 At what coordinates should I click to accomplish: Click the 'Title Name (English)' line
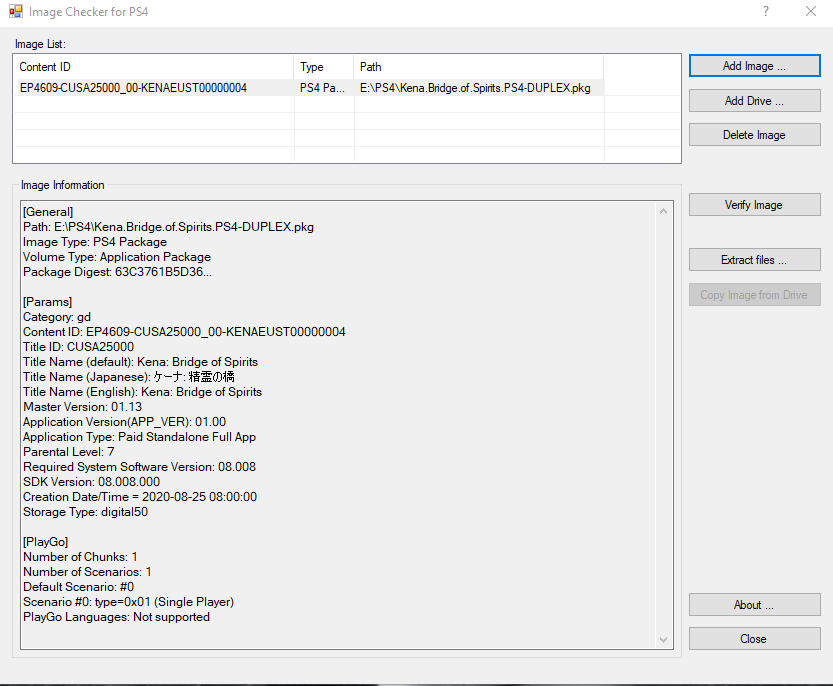coord(142,392)
